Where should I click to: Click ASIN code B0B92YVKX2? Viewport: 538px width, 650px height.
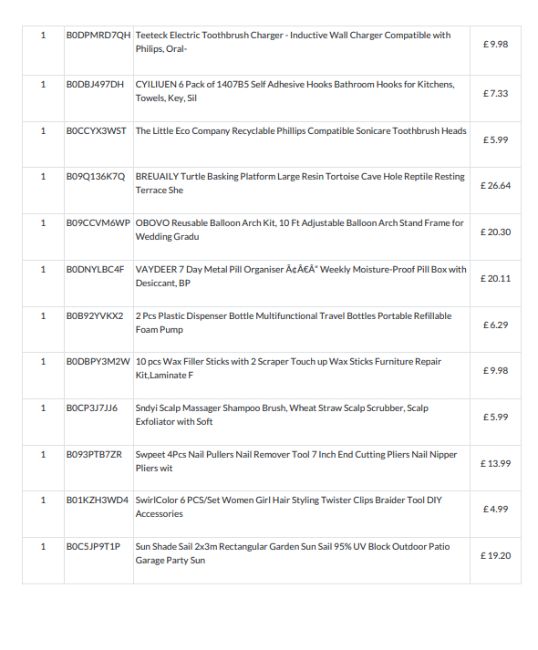point(95,316)
